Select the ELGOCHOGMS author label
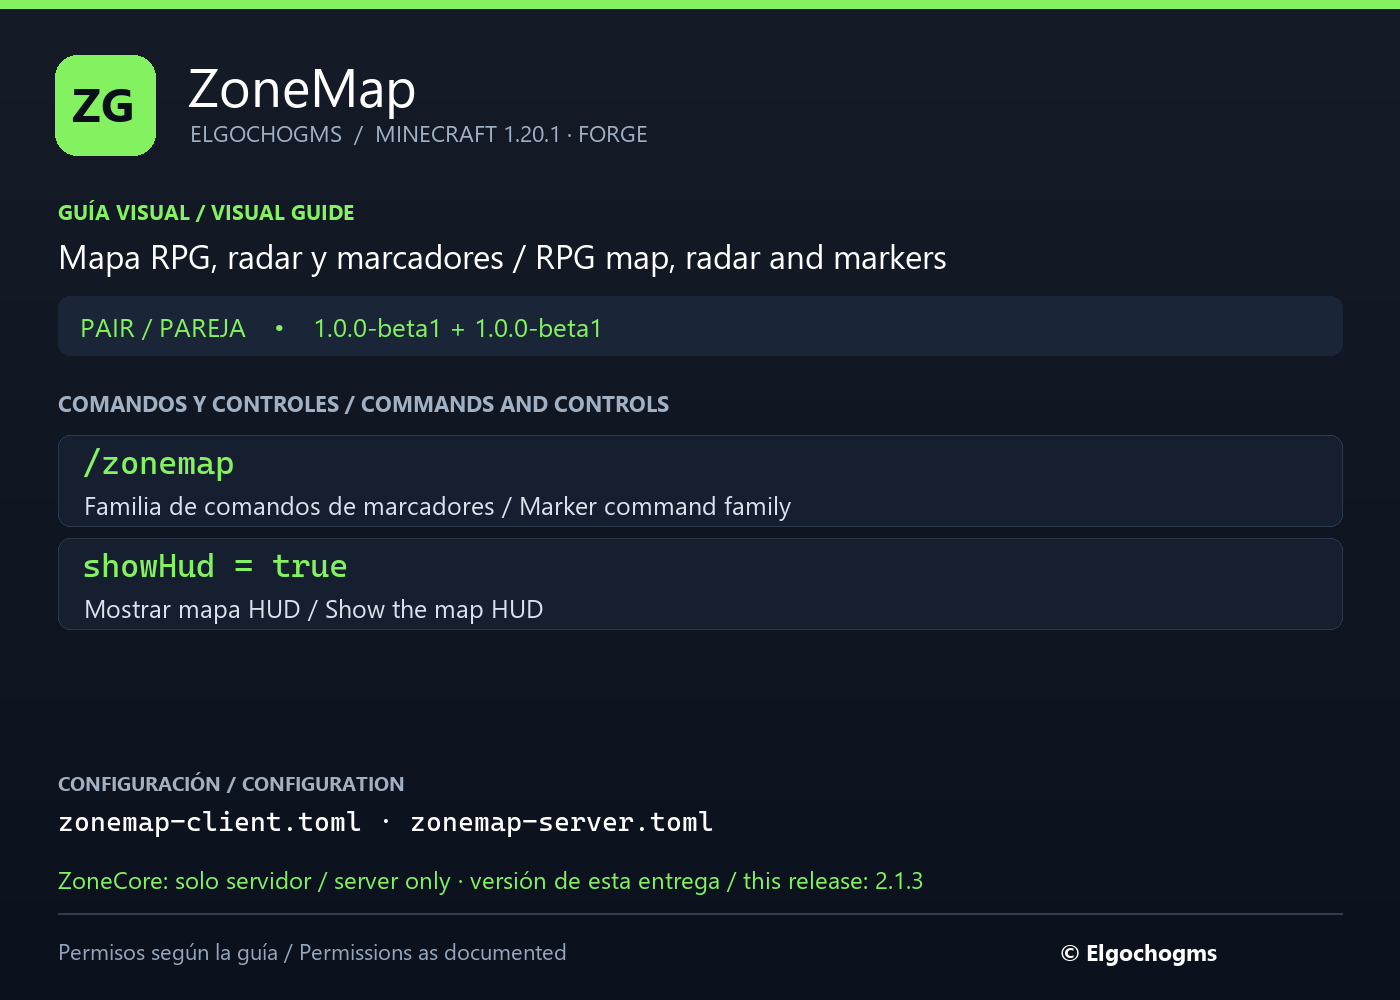The image size is (1400, 1000). pos(266,134)
